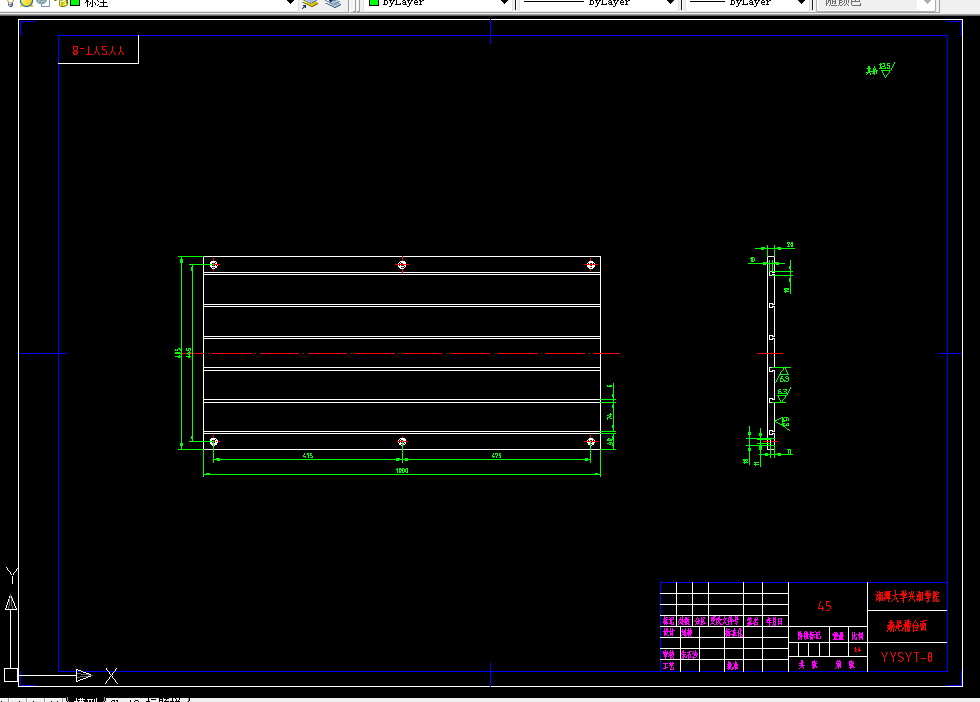Click the green swatch beside 标注 layer
This screenshot has height=702, width=980.
(75, 3)
